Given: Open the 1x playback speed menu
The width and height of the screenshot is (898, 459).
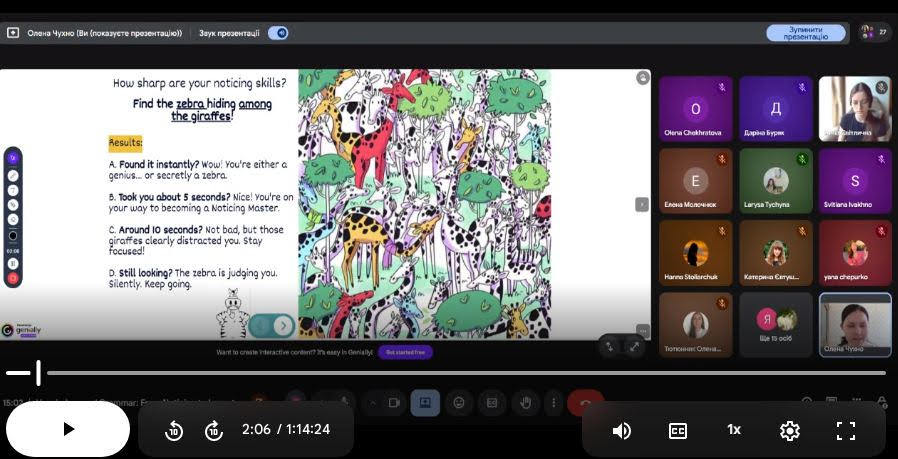Looking at the screenshot, I should (733, 430).
